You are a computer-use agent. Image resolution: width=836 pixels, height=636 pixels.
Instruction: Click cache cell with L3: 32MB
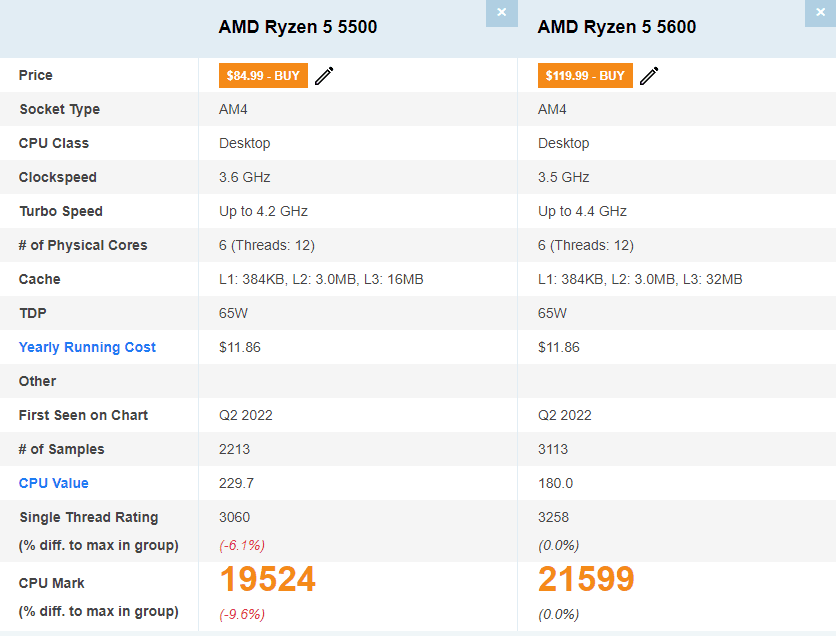coord(640,279)
